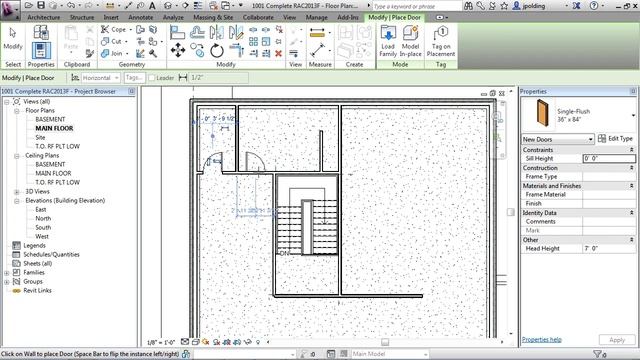The height and width of the screenshot is (360, 640).
Task: Toggle the Properties palette button in ribbon
Action: (x=41, y=51)
